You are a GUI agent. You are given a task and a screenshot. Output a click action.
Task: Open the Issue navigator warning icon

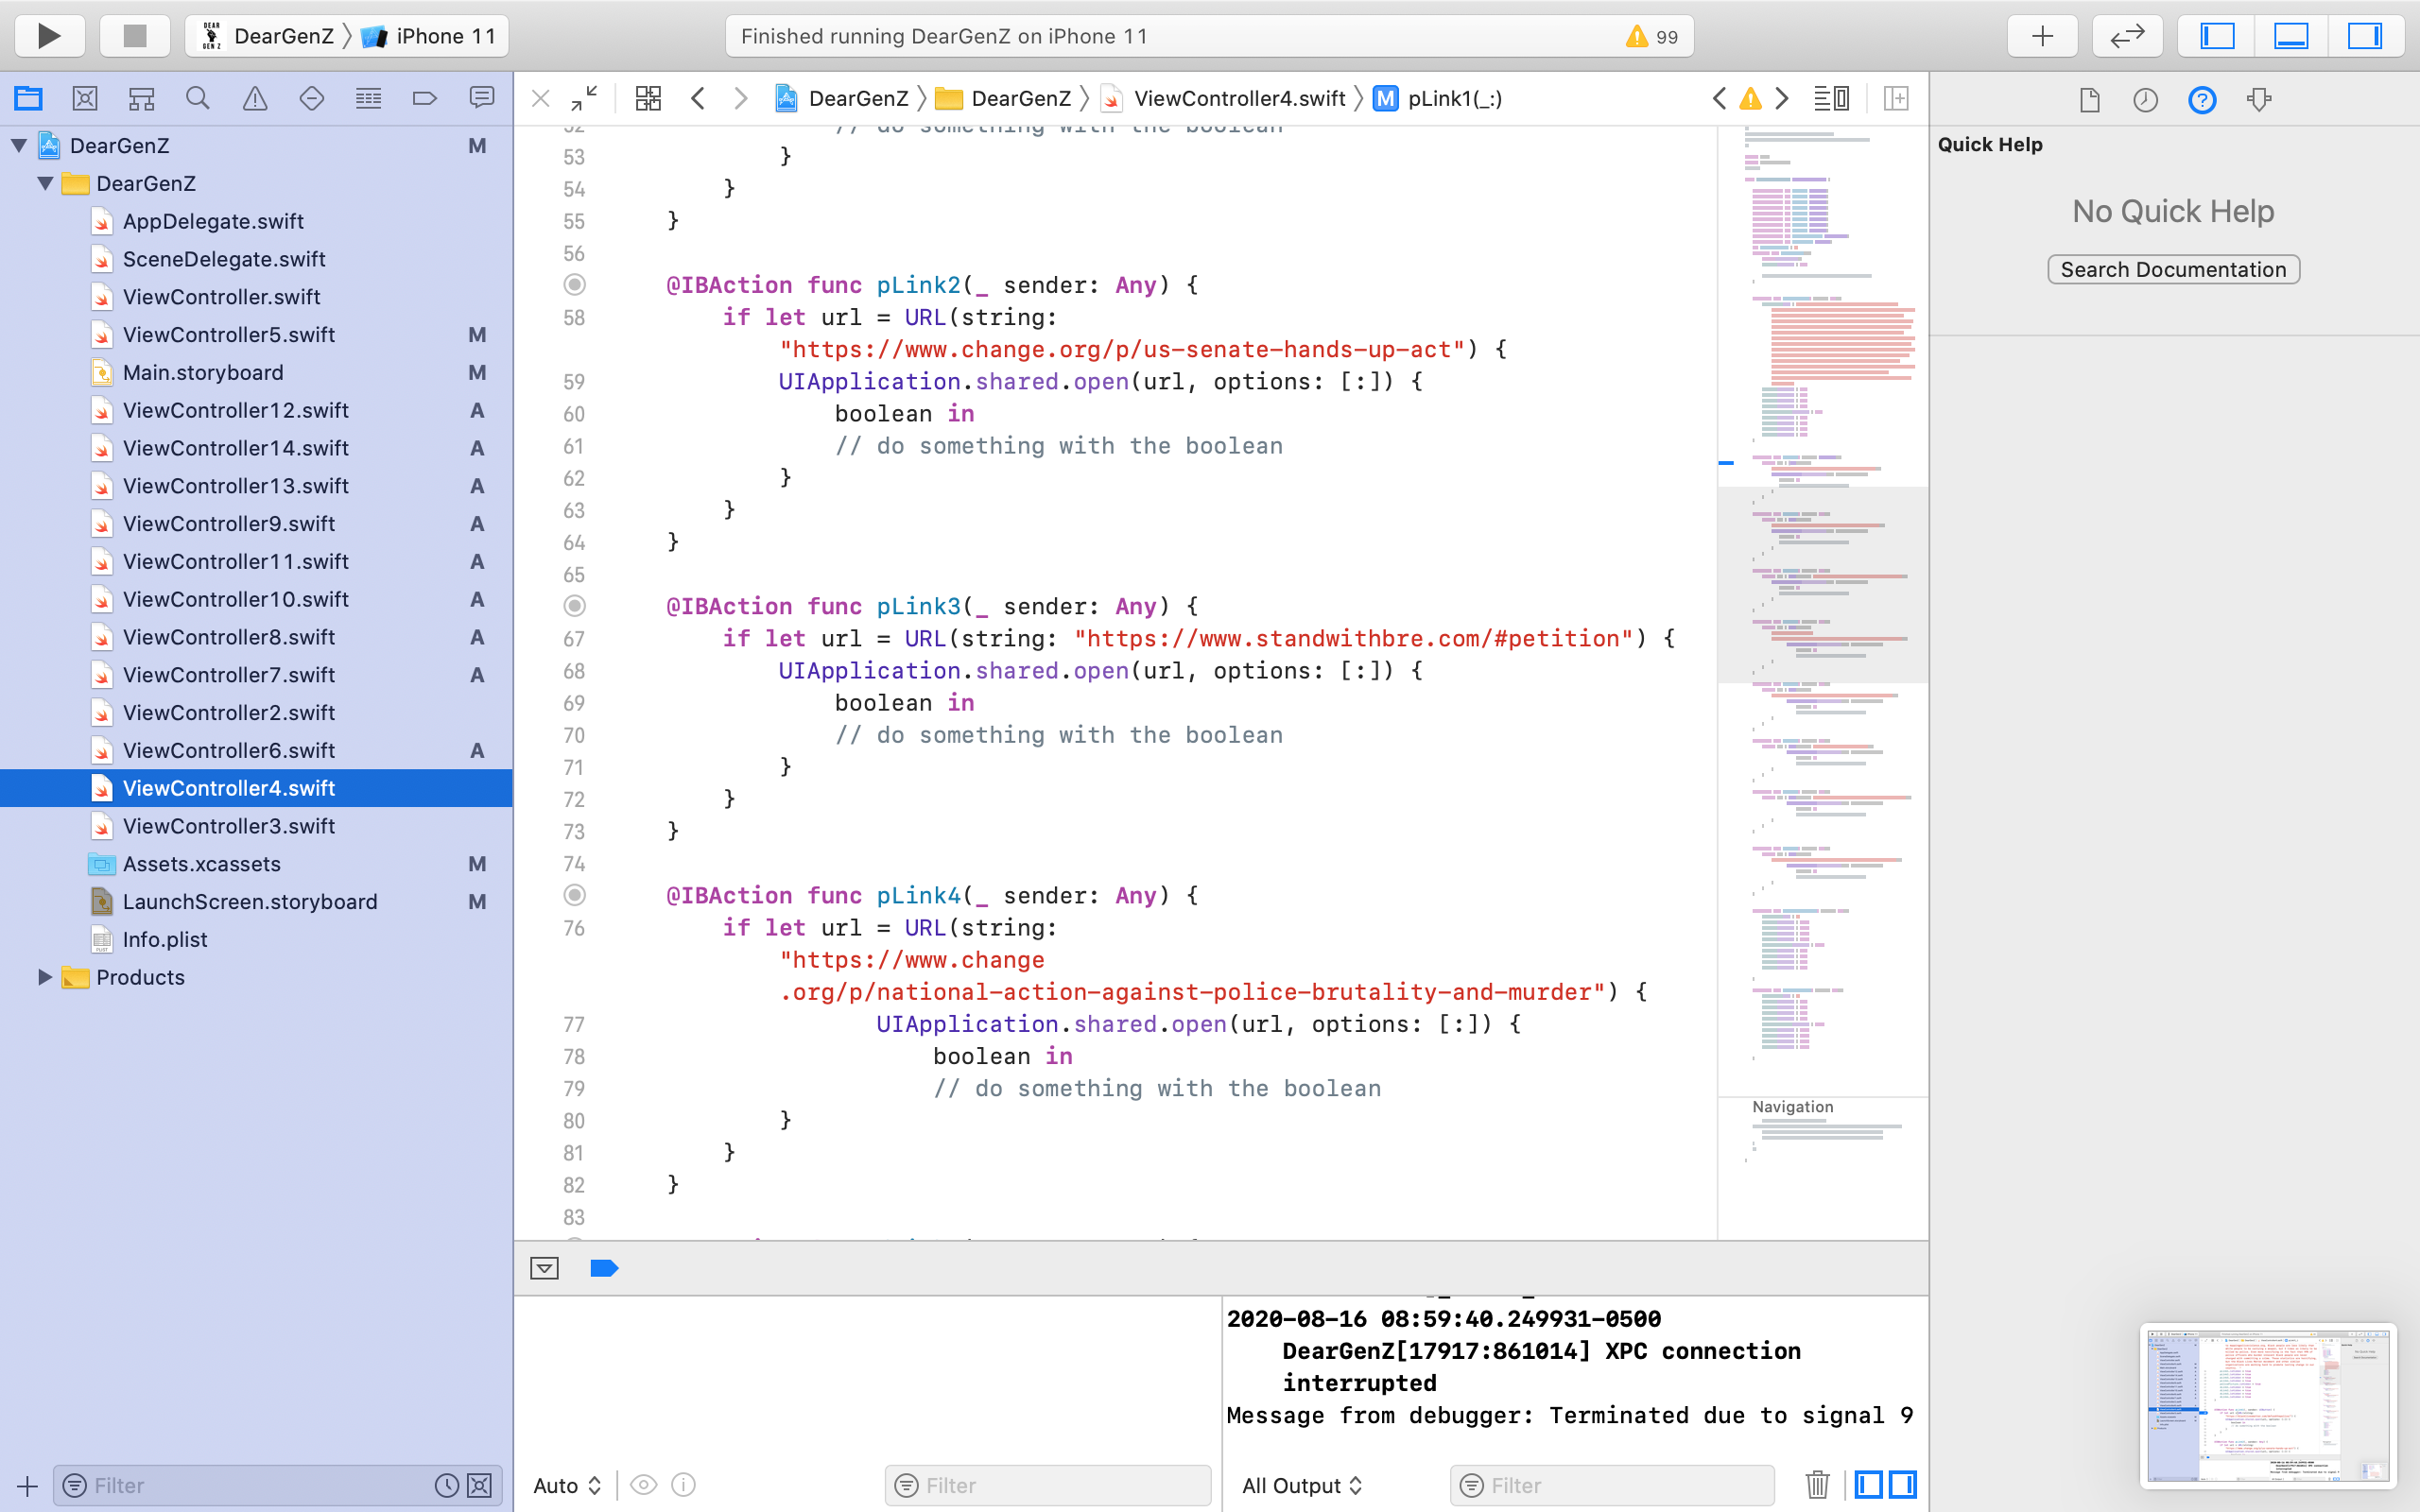[255, 98]
